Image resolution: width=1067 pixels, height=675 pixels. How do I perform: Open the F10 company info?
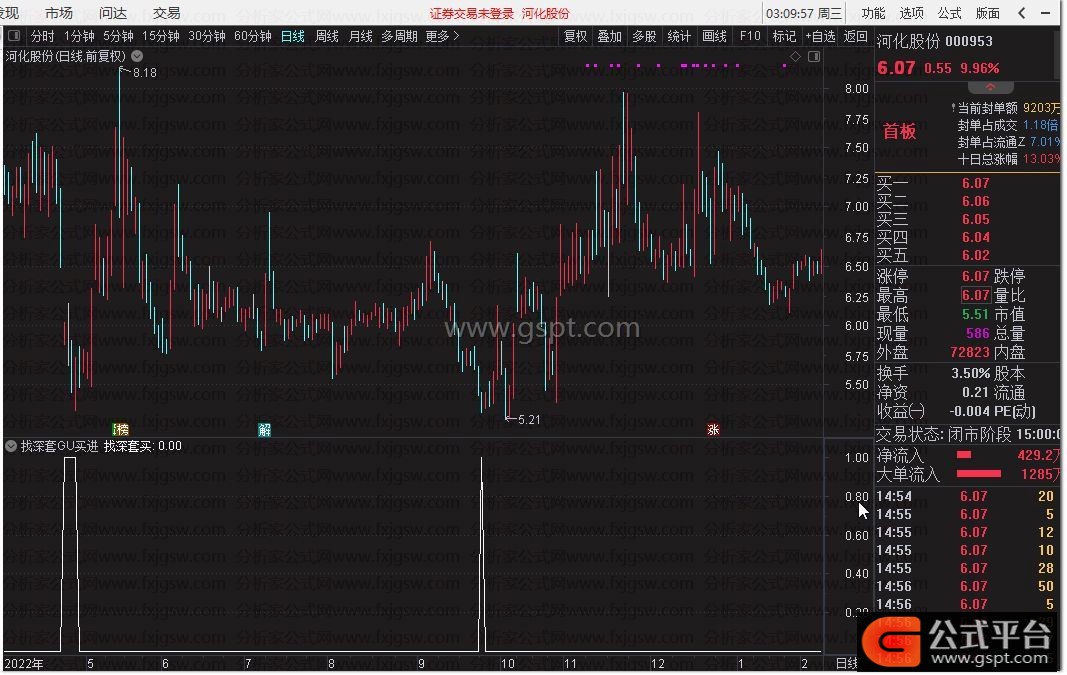pyautogui.click(x=750, y=36)
